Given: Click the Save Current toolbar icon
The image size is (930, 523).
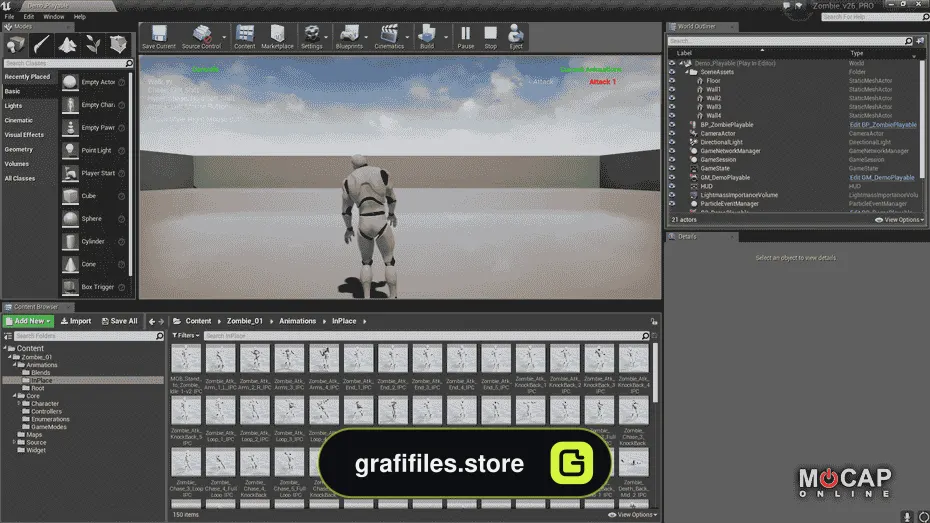Looking at the screenshot, I should coord(158,37).
